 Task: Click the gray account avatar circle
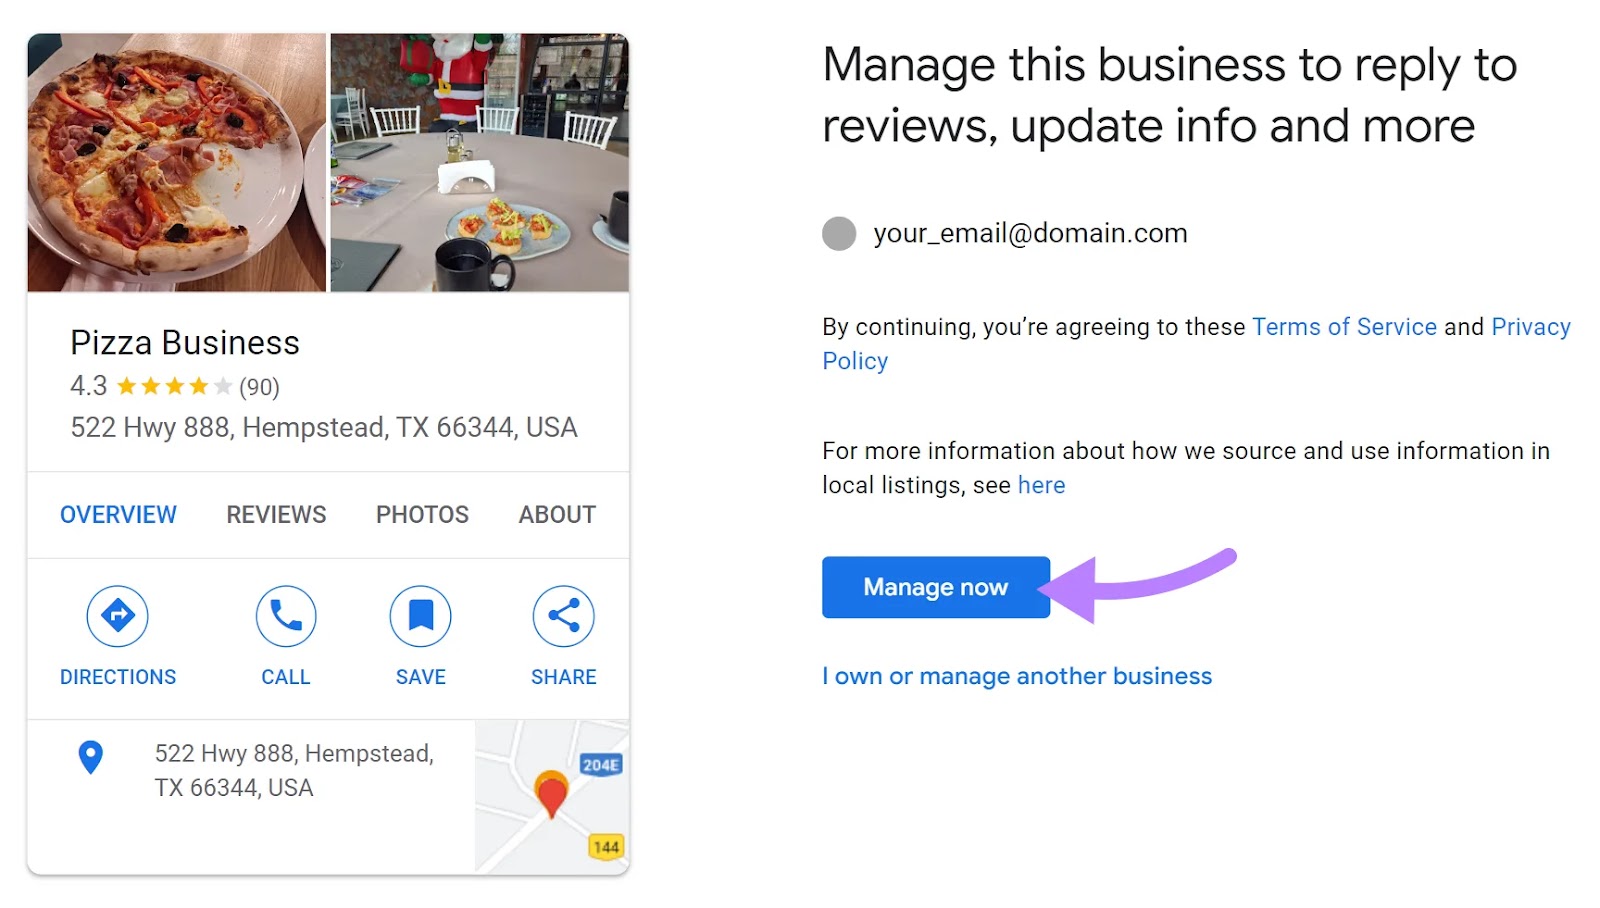[x=839, y=233]
